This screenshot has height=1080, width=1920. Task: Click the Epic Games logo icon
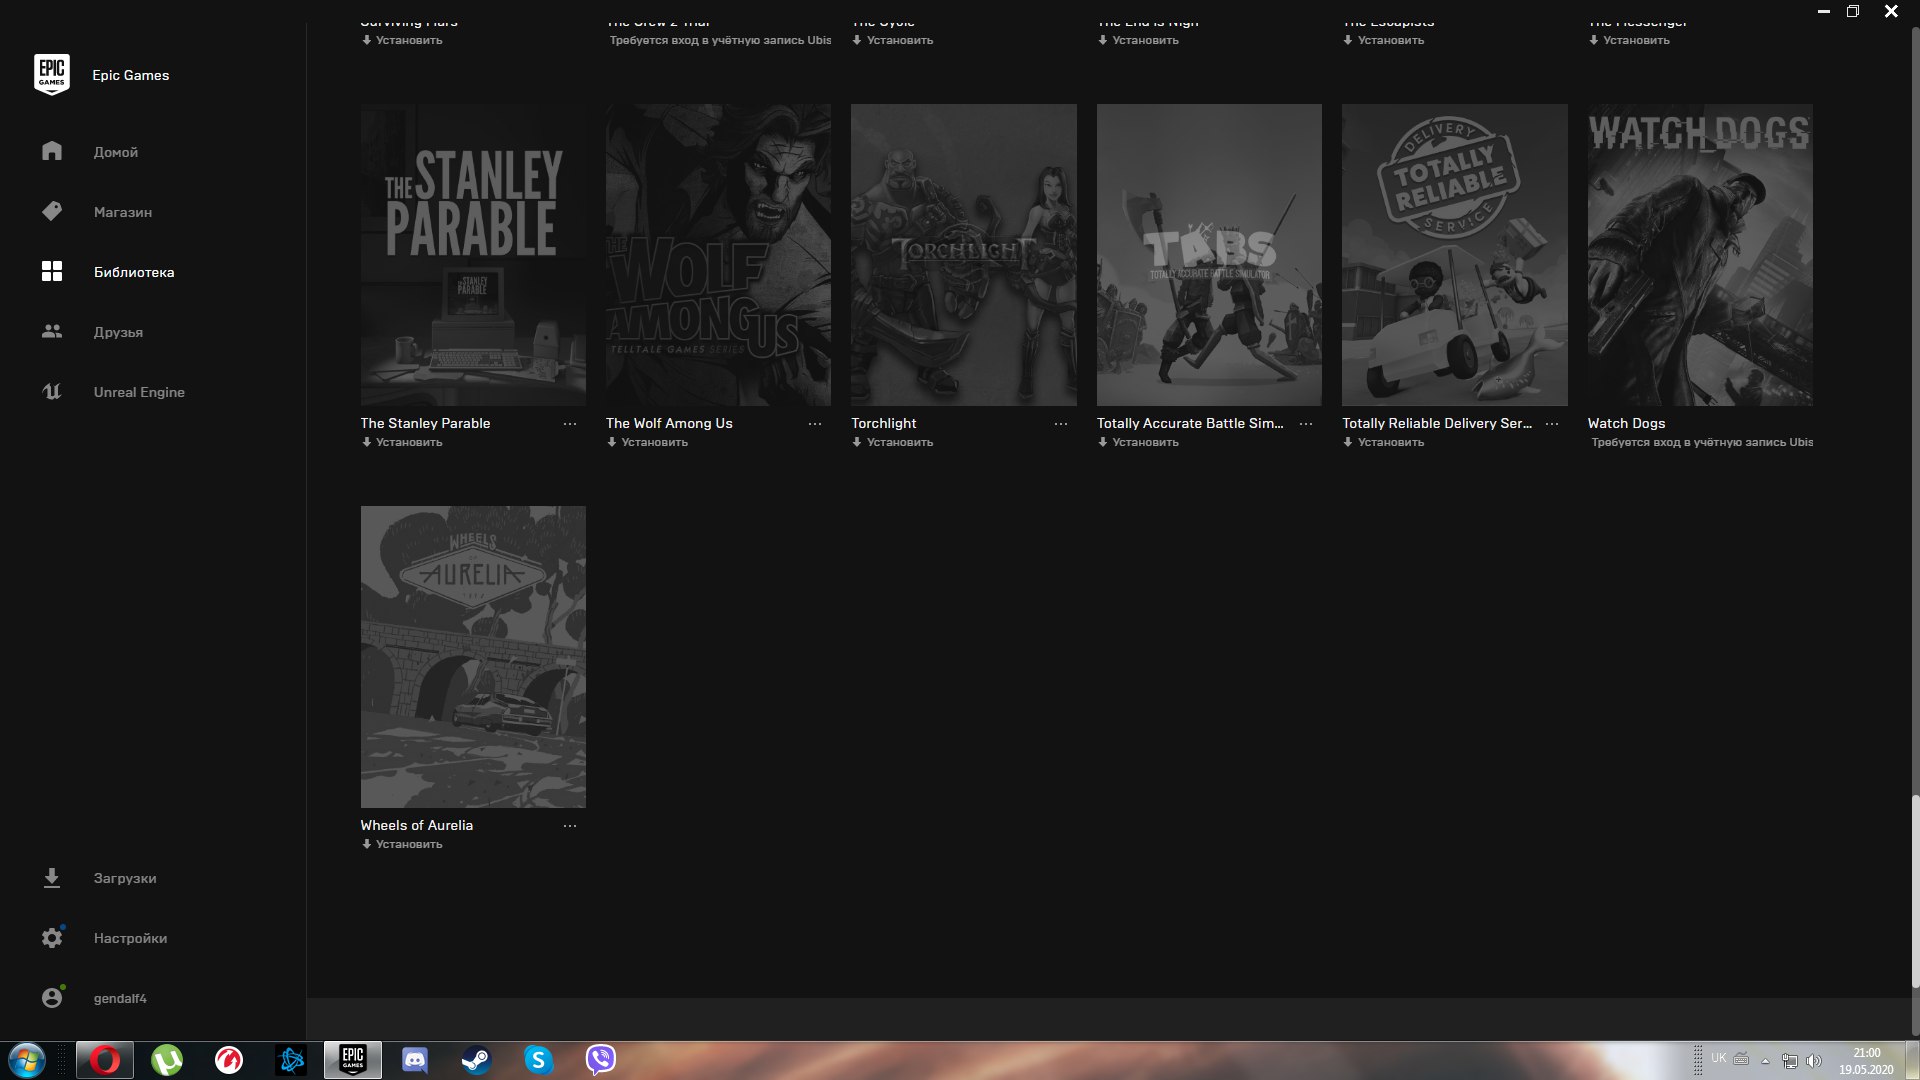(52, 75)
